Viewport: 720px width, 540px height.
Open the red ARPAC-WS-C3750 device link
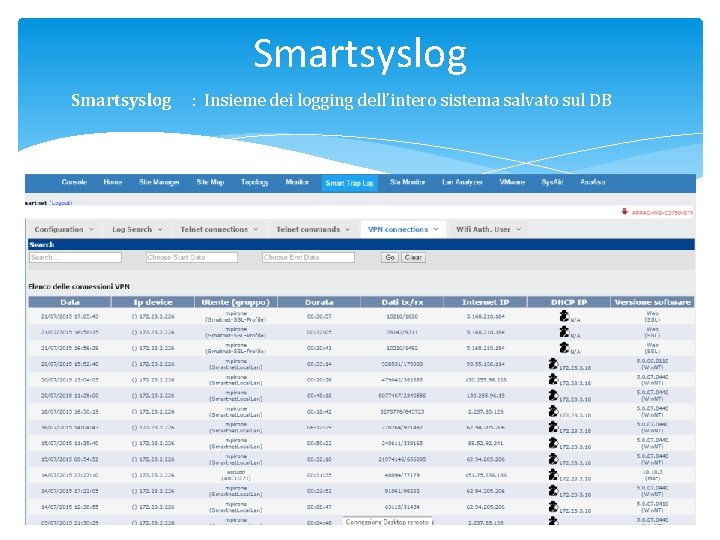662,213
